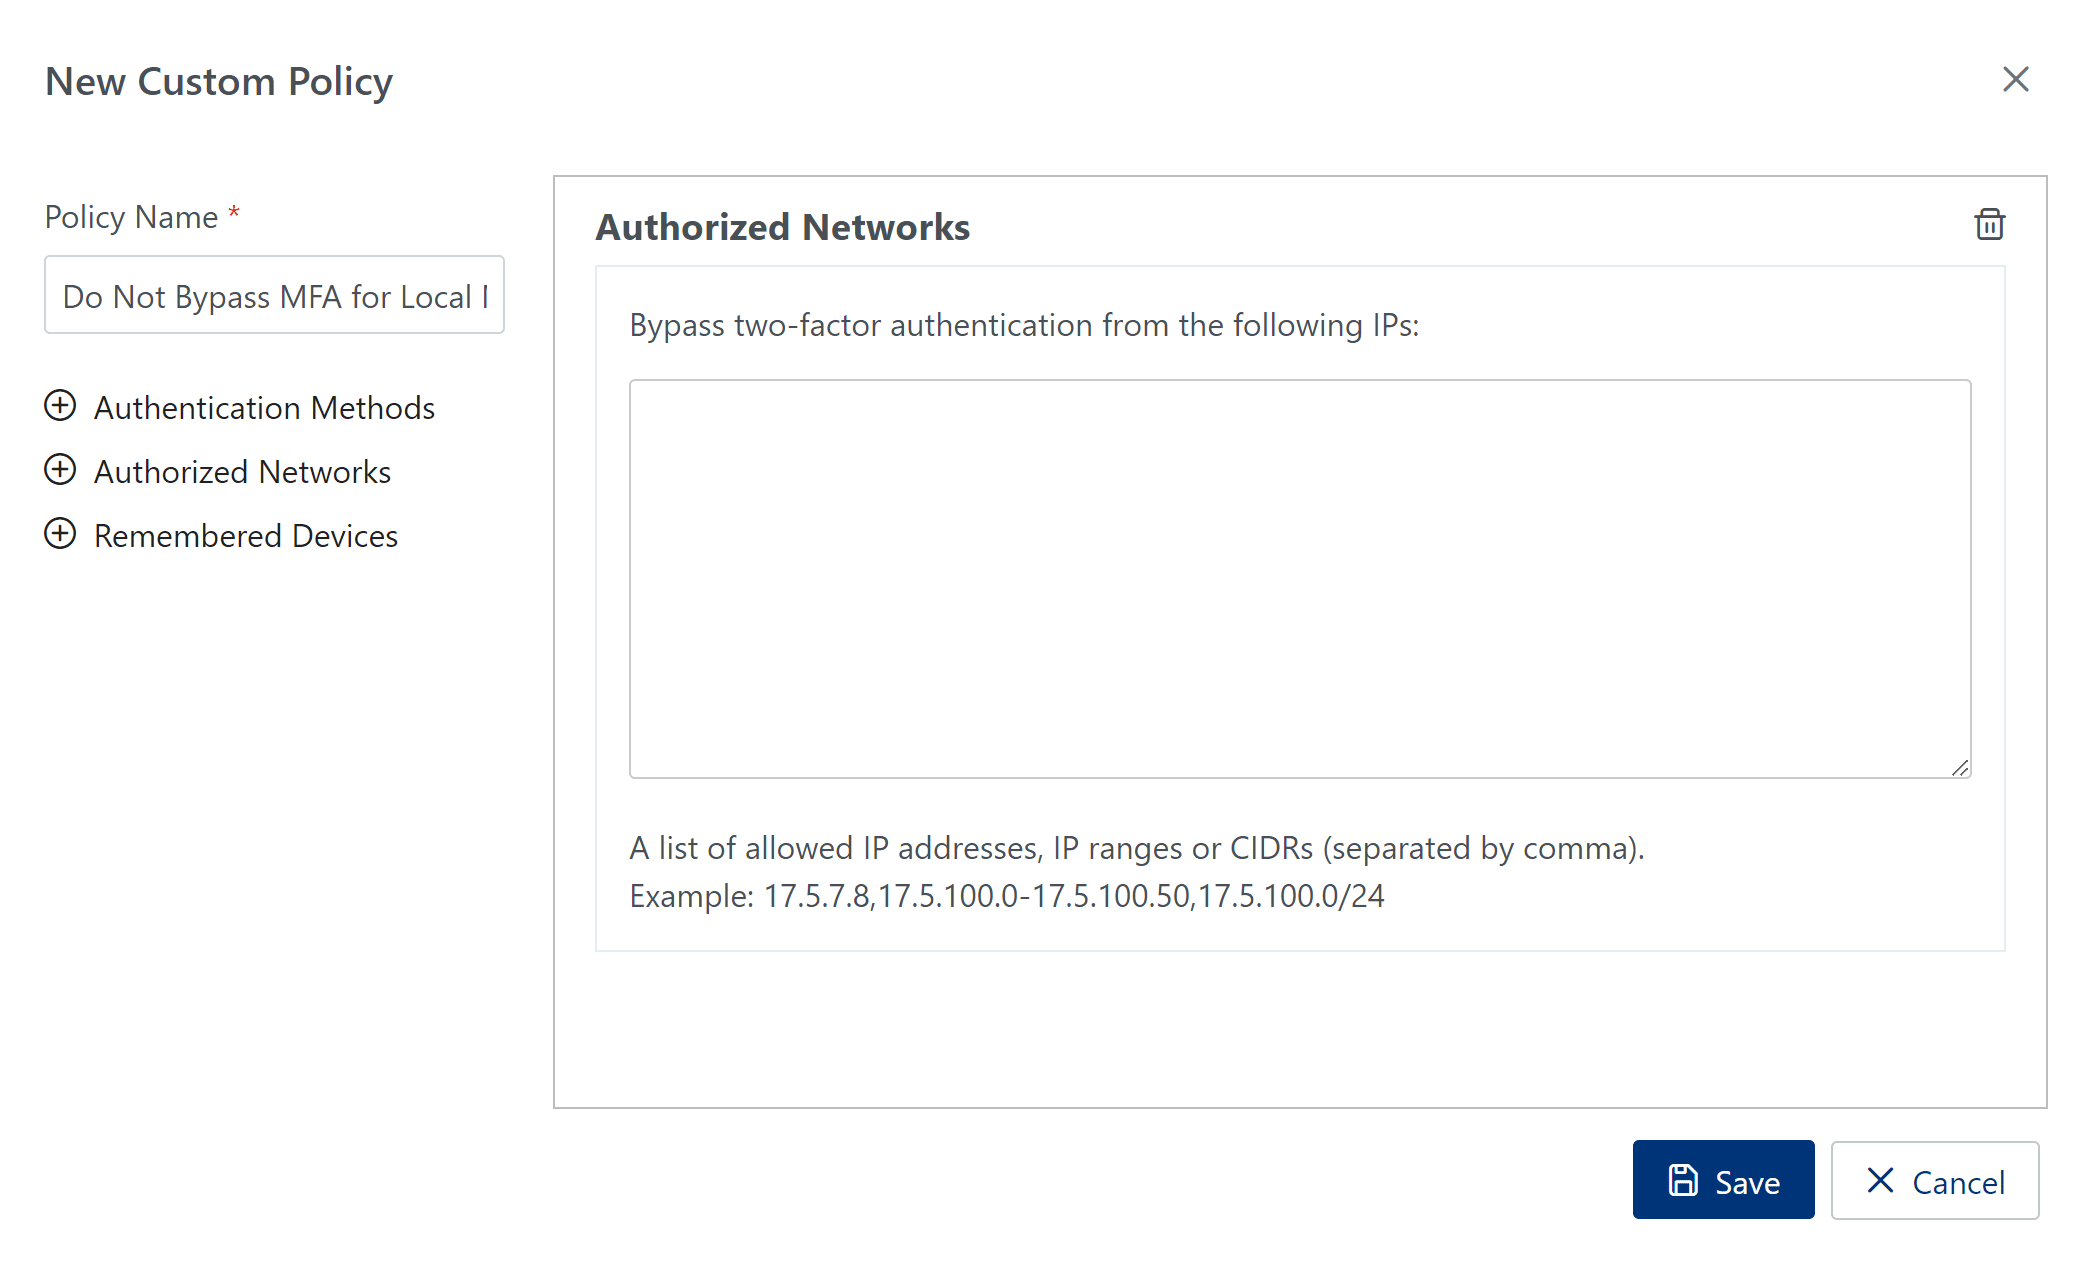
Task: Click the plus icon beside Remembered Devices
Action: click(60, 534)
